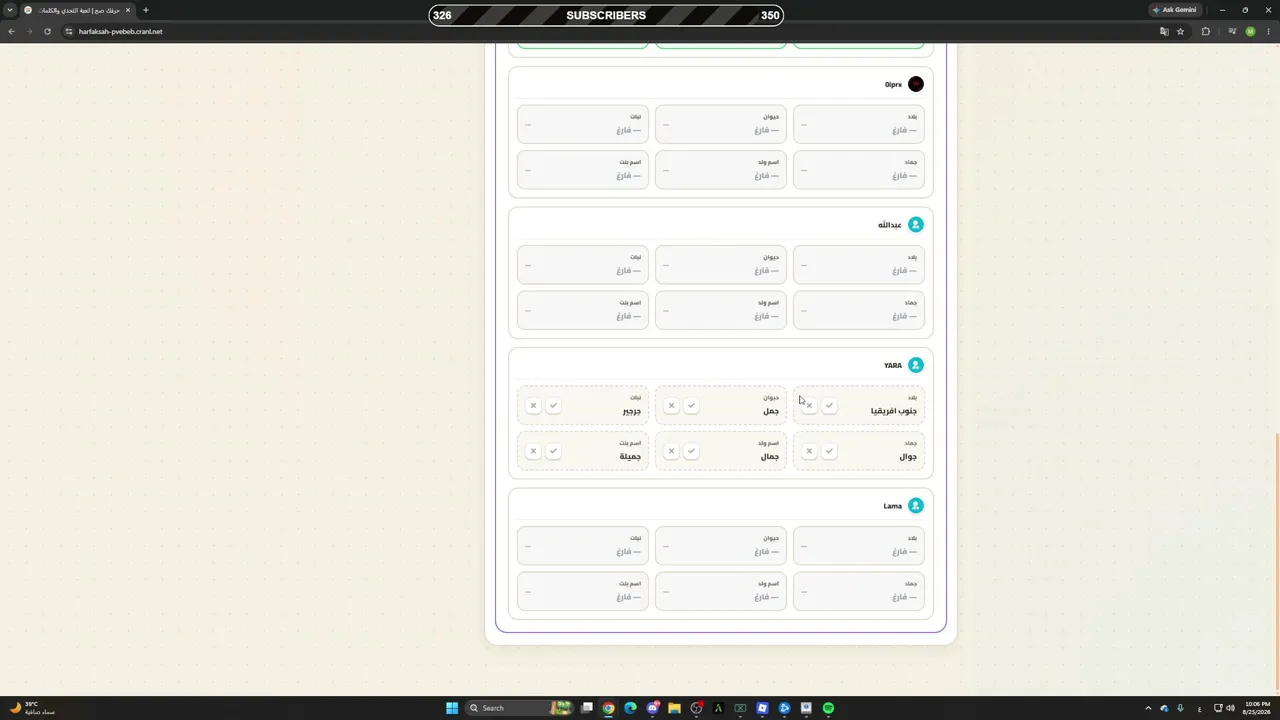The width and height of the screenshot is (1280, 720).
Task: Reject YARA's animal answer جمل
Action: pos(671,405)
